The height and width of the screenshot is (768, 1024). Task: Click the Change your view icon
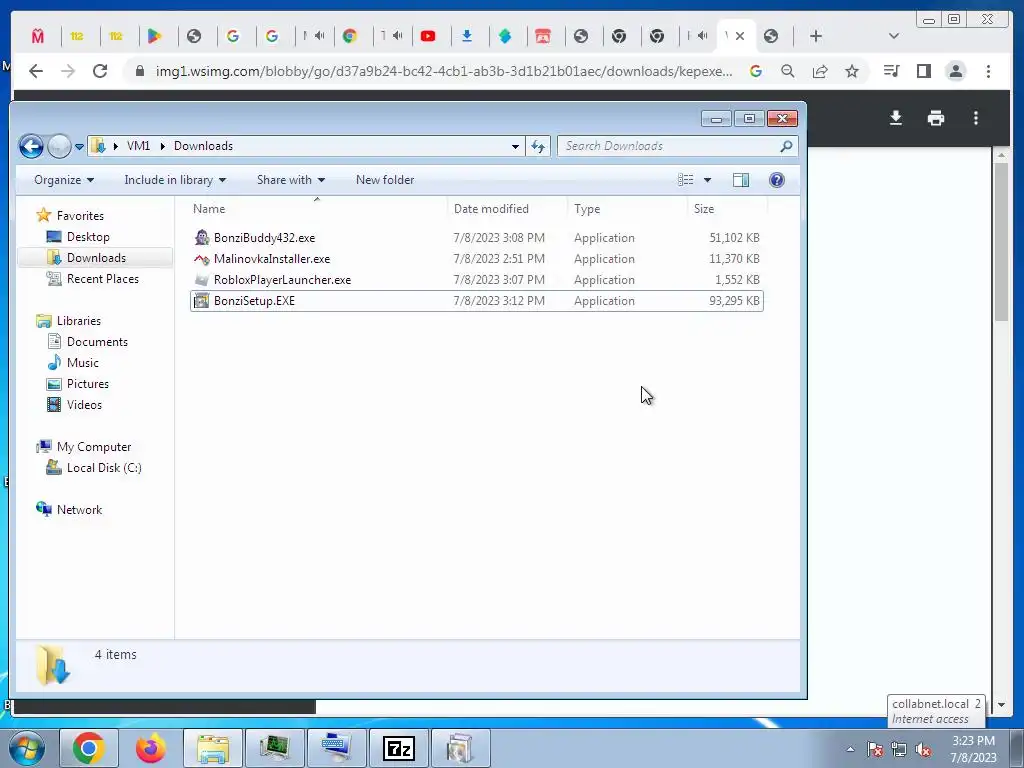pyautogui.click(x=686, y=180)
